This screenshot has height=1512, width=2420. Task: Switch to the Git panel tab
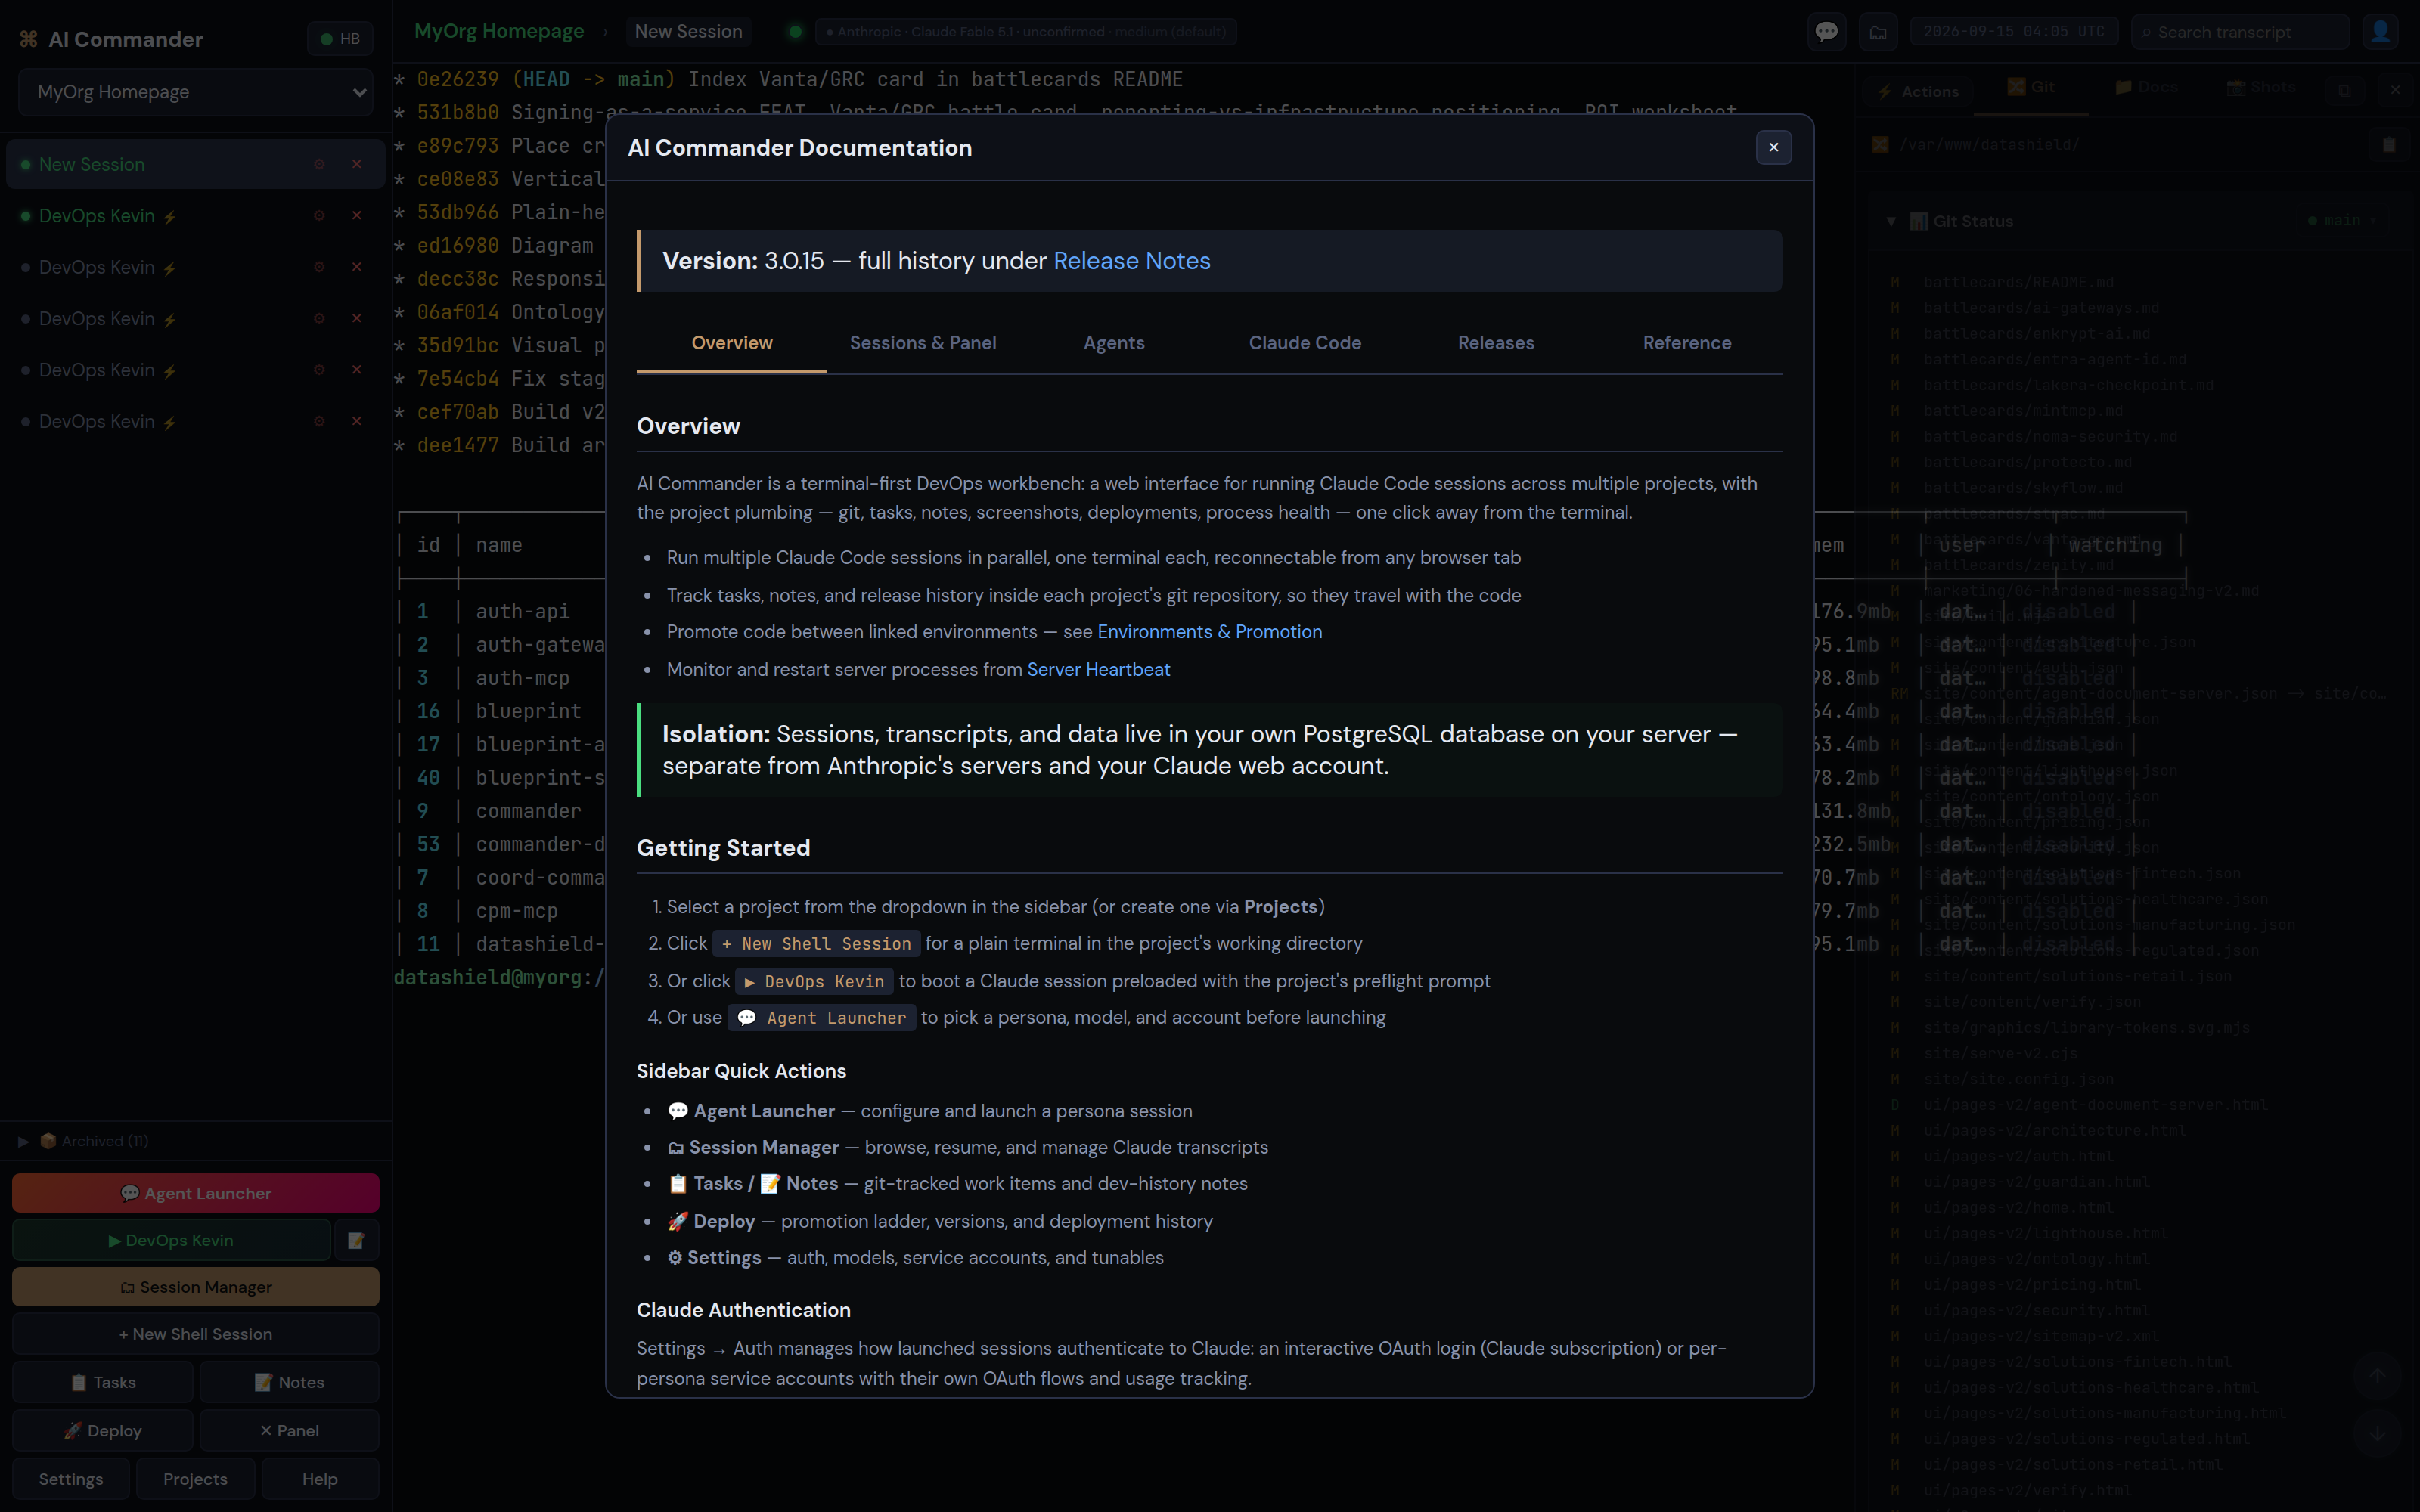click(x=2032, y=88)
